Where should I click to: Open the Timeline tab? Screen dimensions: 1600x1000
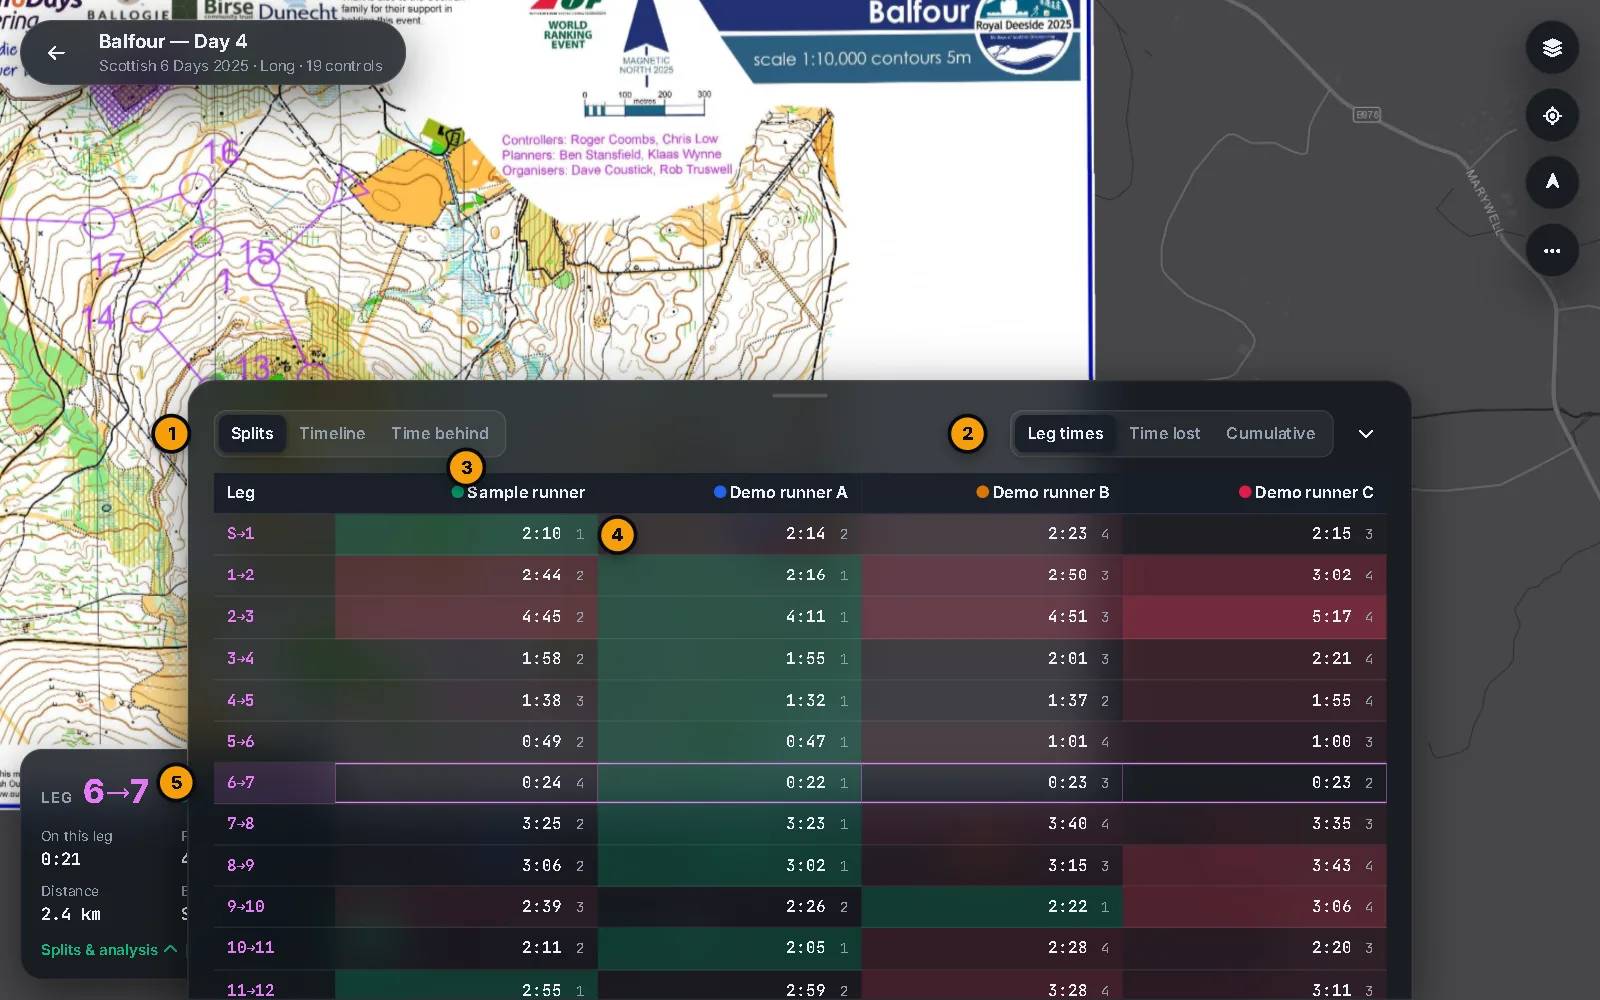pyautogui.click(x=332, y=434)
